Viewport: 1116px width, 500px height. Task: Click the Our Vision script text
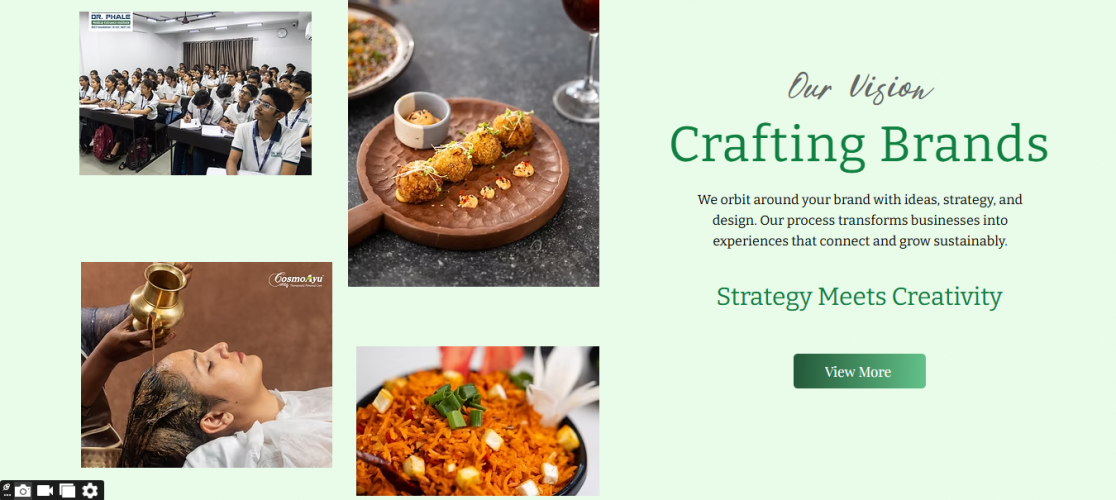coord(860,87)
